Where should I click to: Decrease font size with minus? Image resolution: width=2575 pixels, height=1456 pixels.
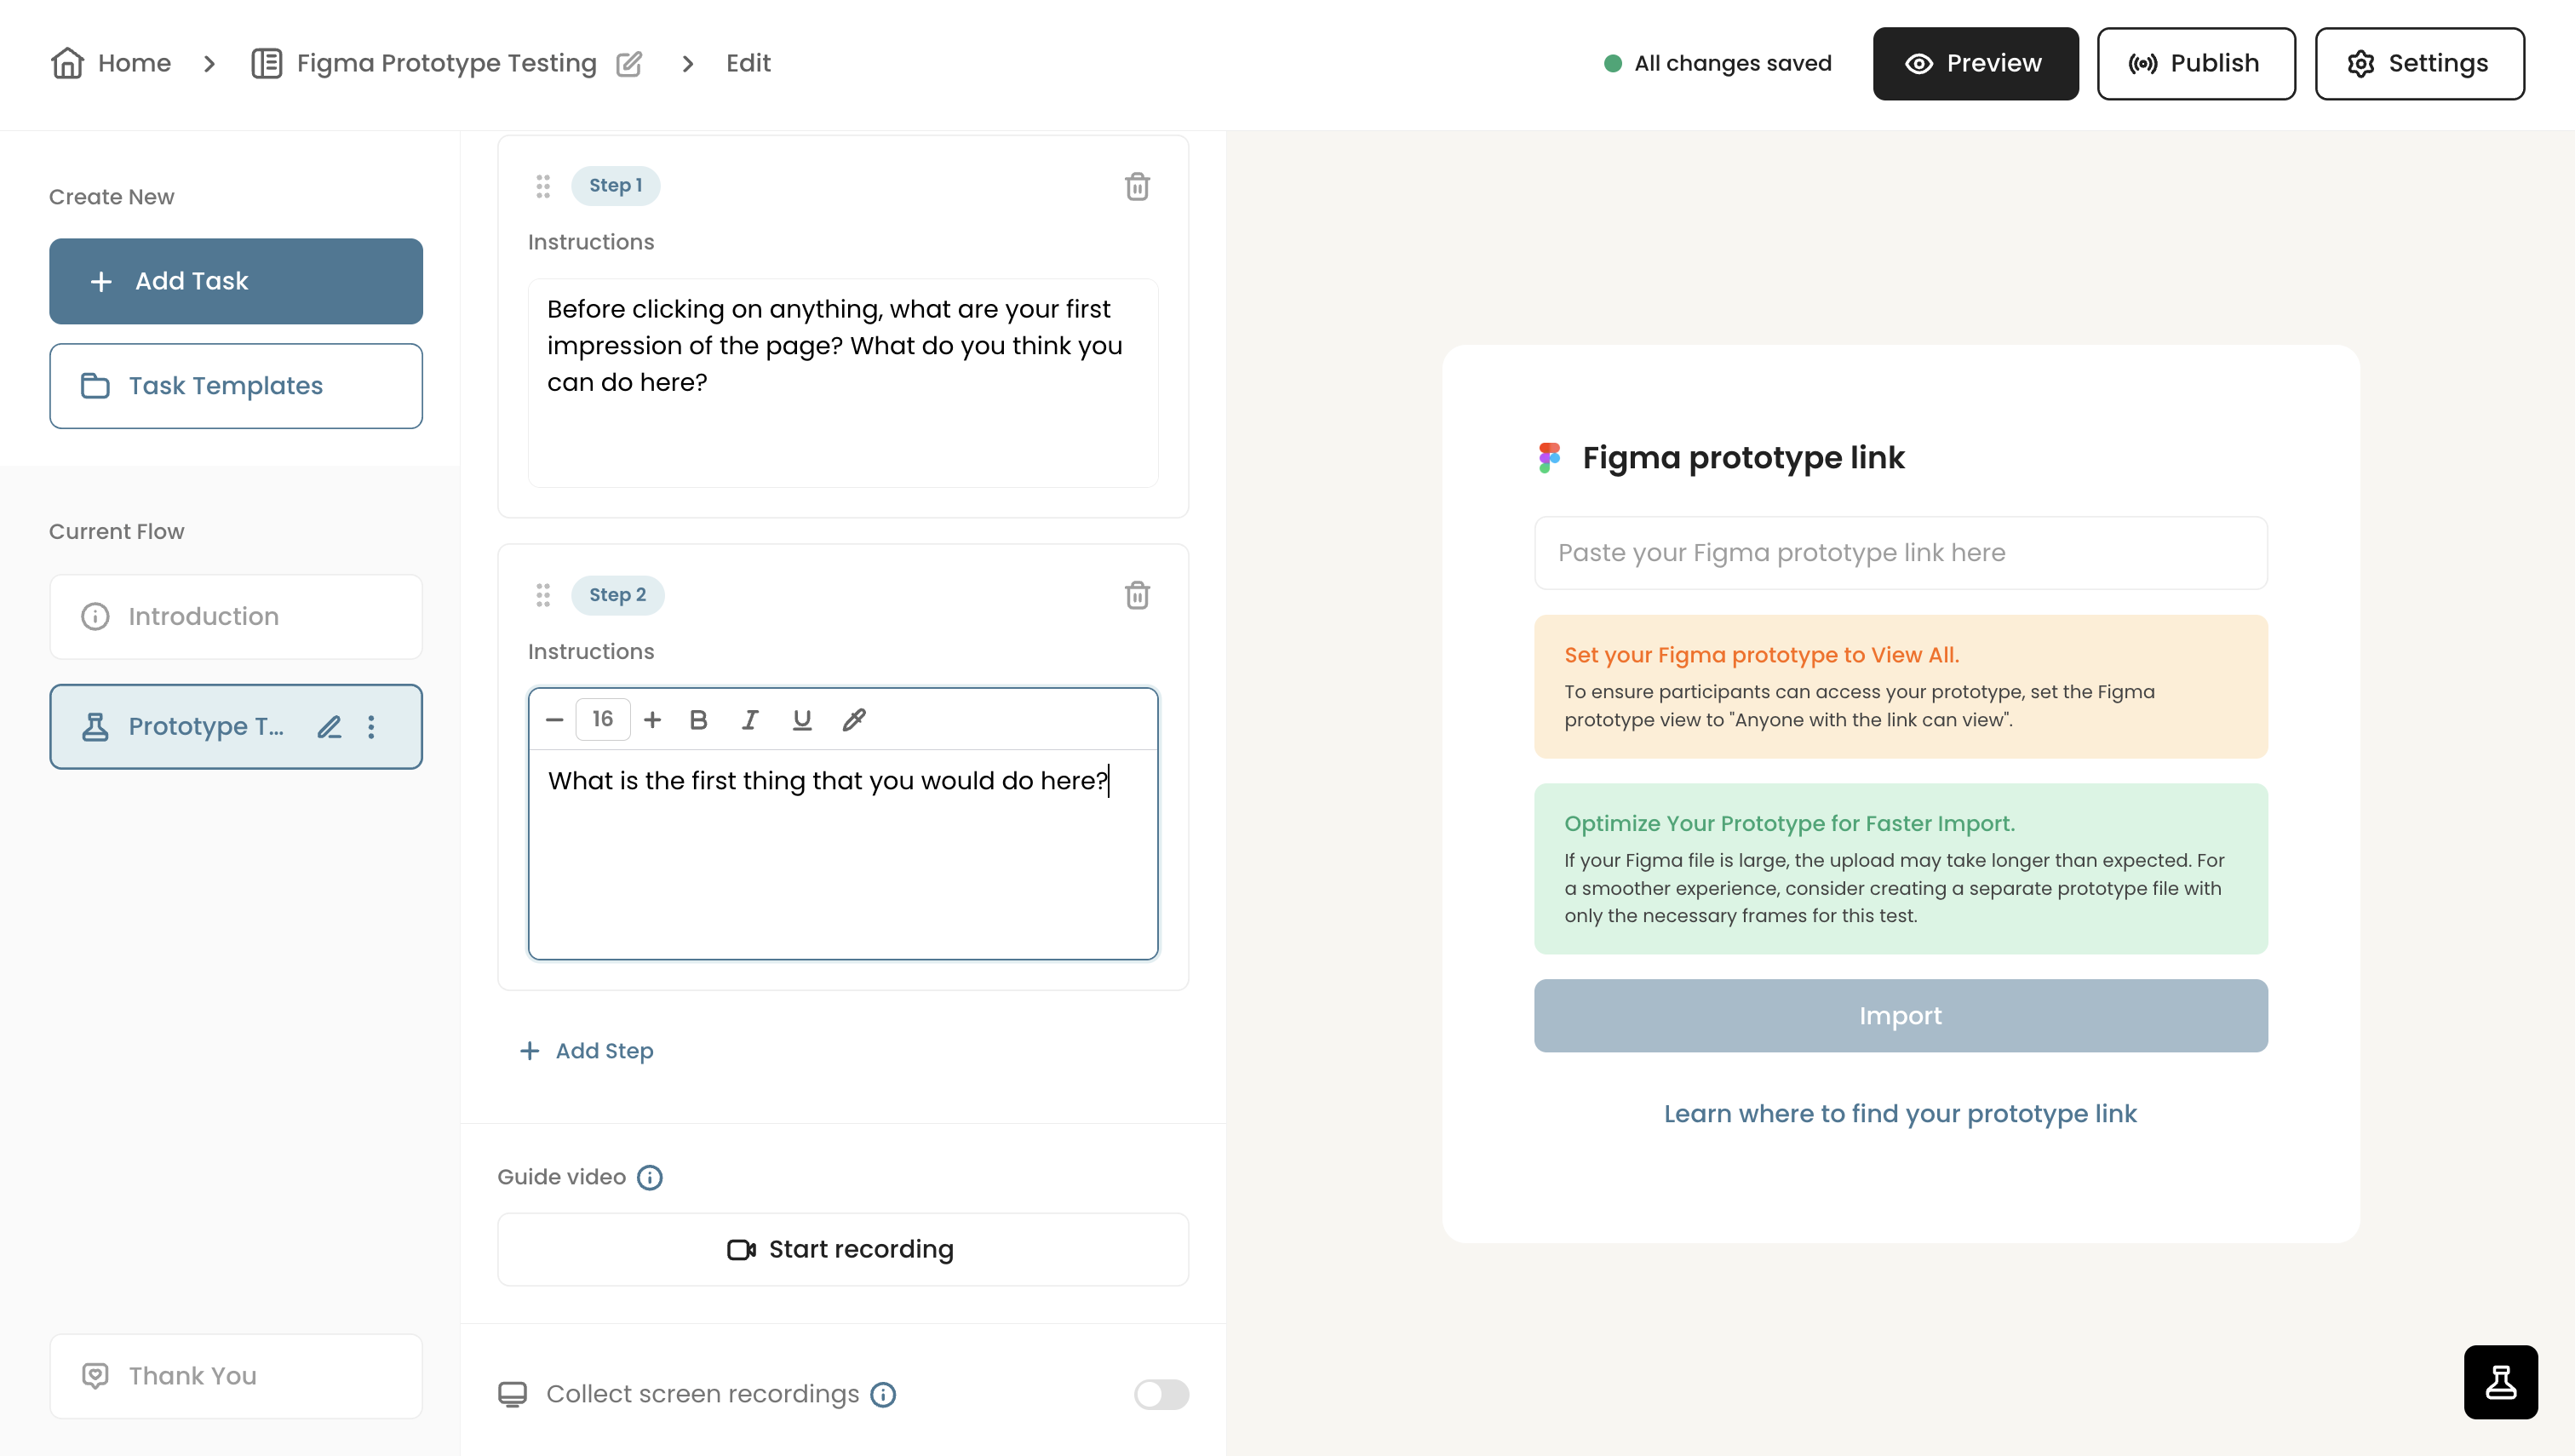pyautogui.click(x=554, y=720)
